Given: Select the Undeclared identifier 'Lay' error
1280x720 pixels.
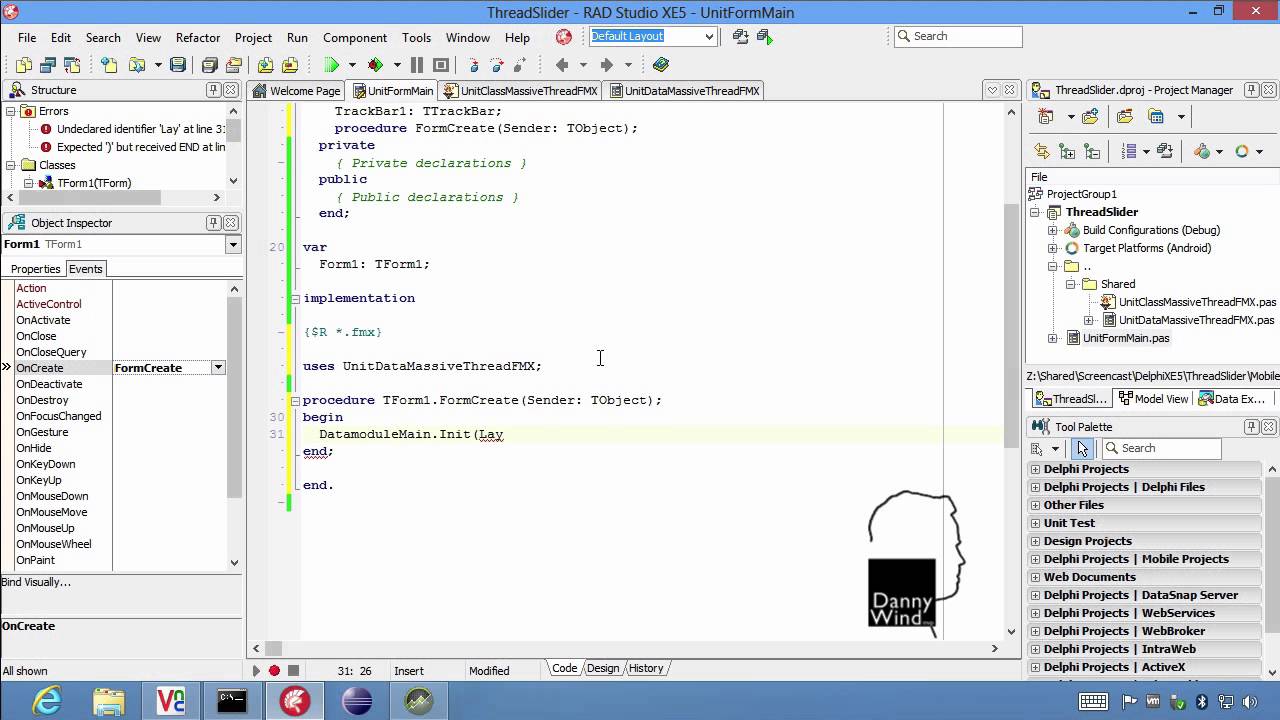Looking at the screenshot, I should (140, 129).
